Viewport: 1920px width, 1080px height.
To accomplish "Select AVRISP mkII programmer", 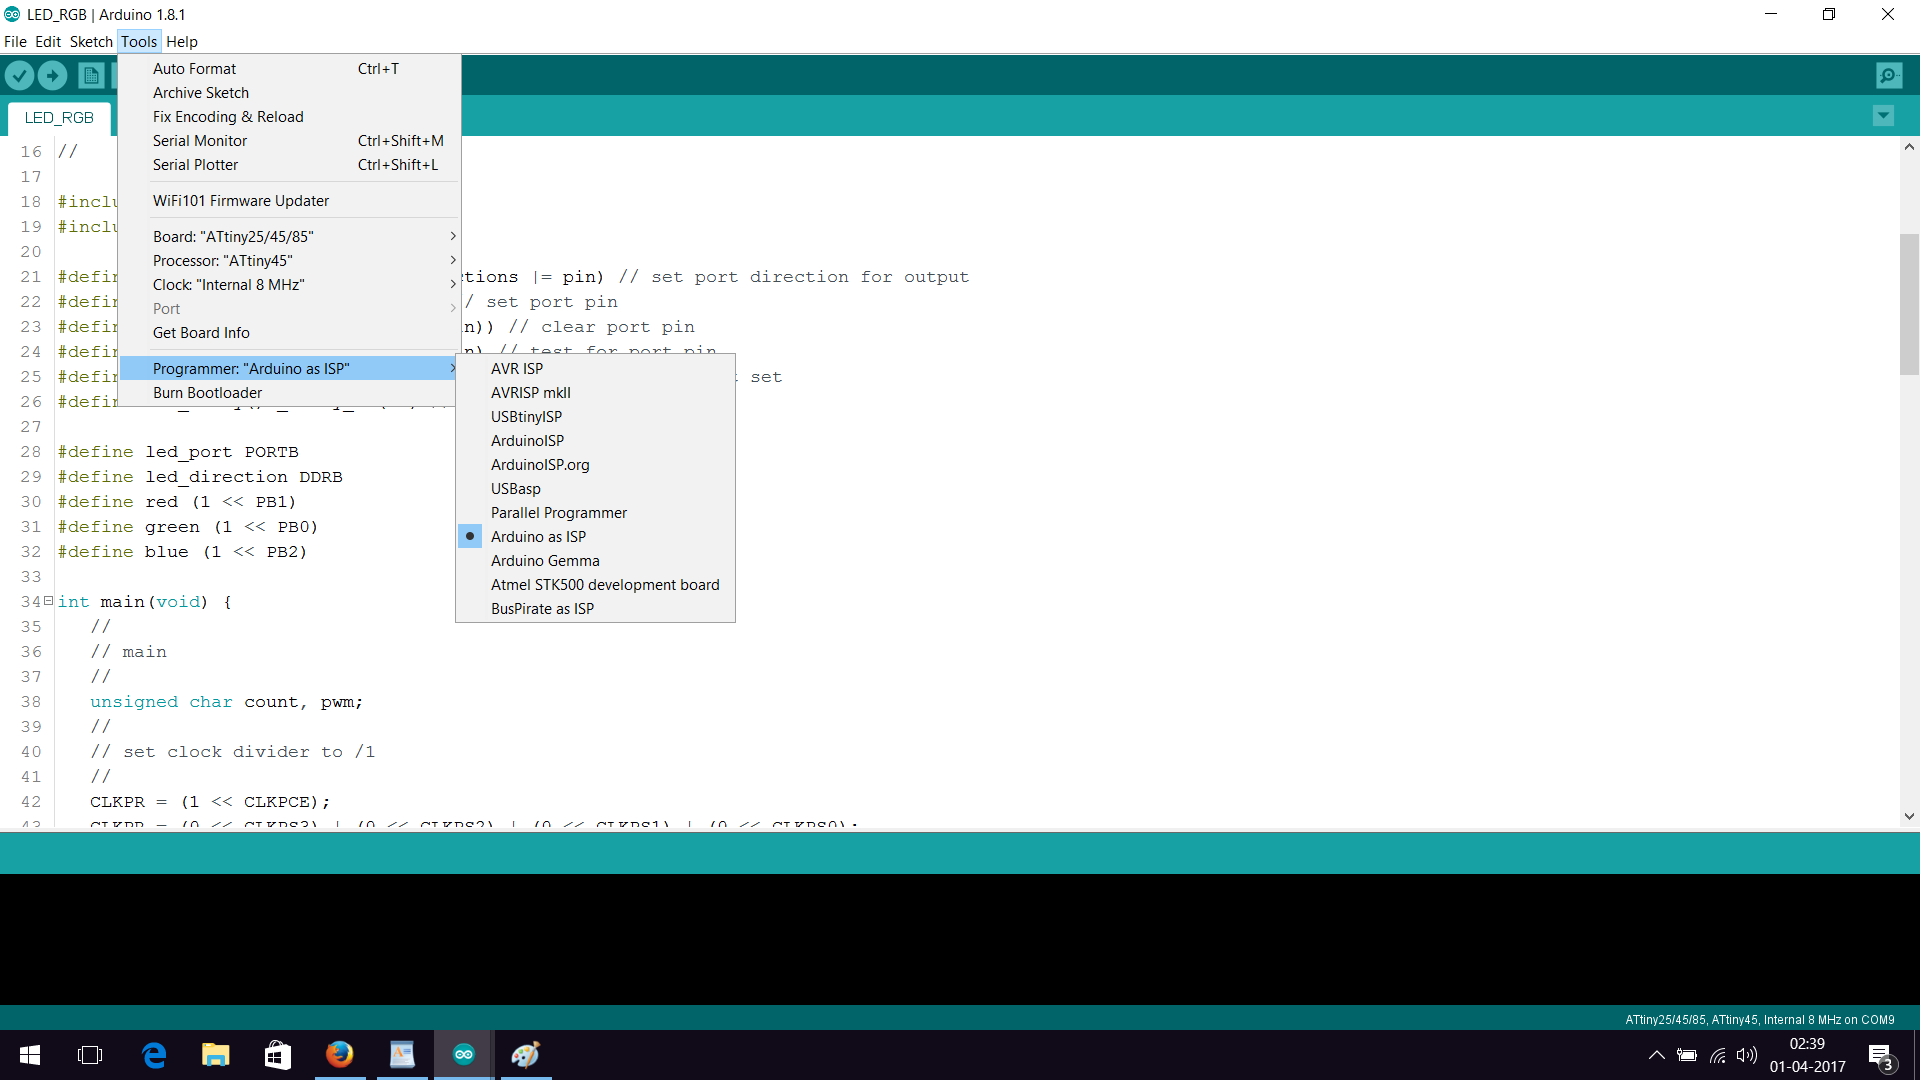I will click(595, 393).
